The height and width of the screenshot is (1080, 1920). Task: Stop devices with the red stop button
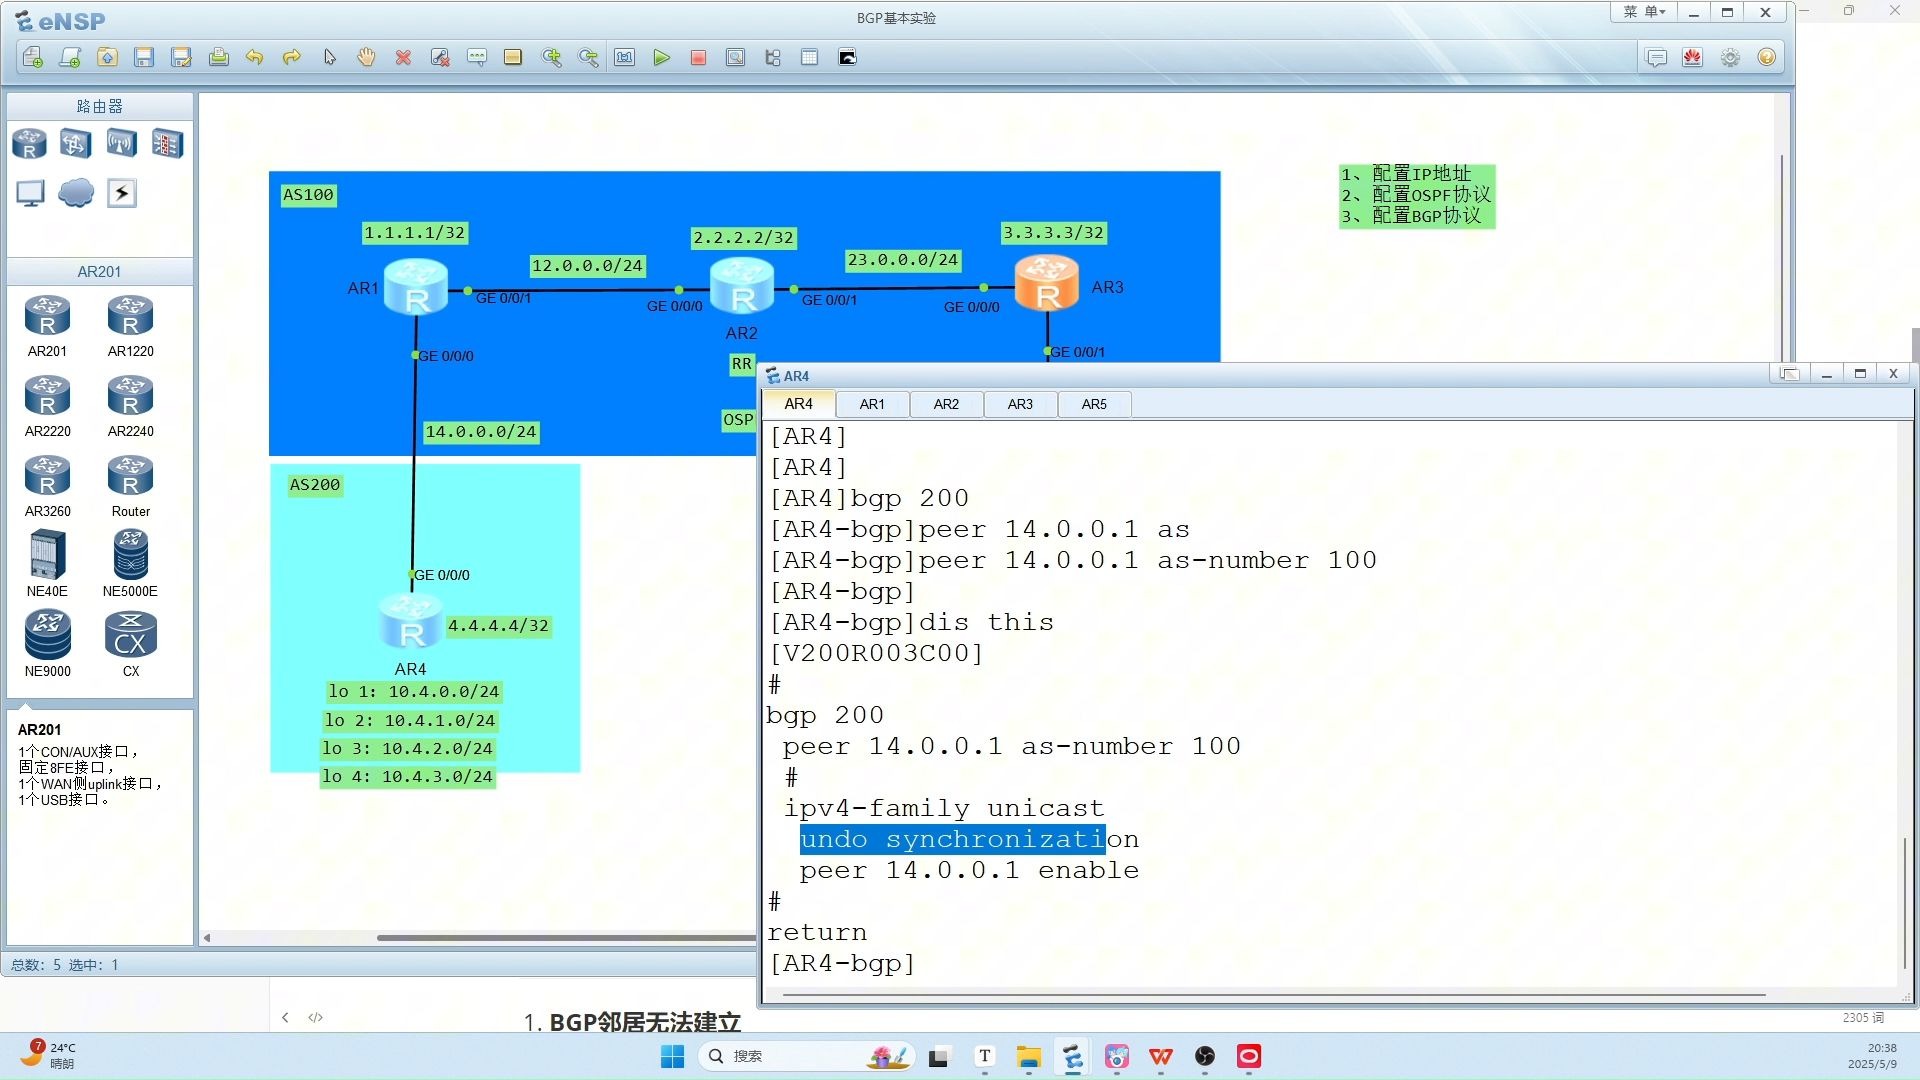[x=699, y=58]
